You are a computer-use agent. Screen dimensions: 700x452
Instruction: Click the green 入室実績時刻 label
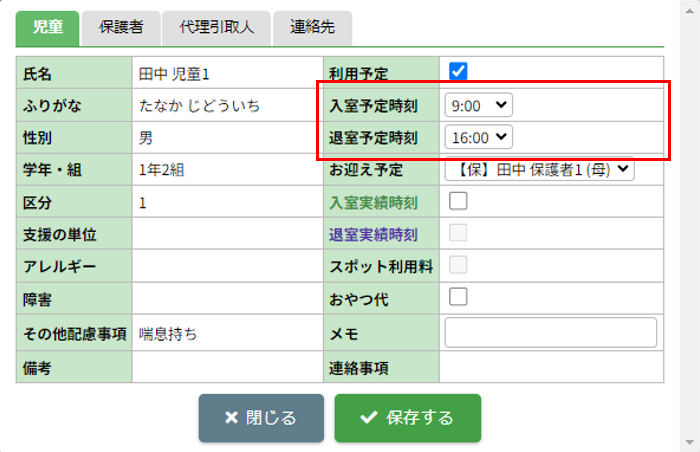point(374,203)
